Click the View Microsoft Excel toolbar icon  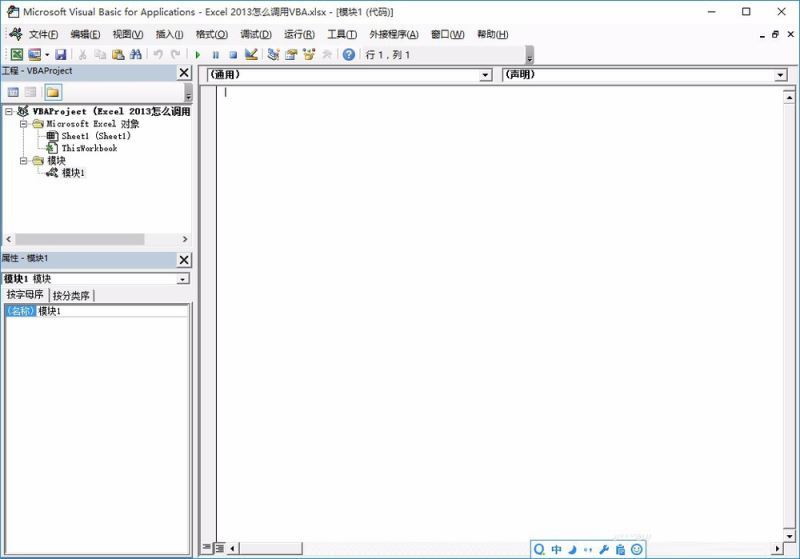tap(16, 55)
